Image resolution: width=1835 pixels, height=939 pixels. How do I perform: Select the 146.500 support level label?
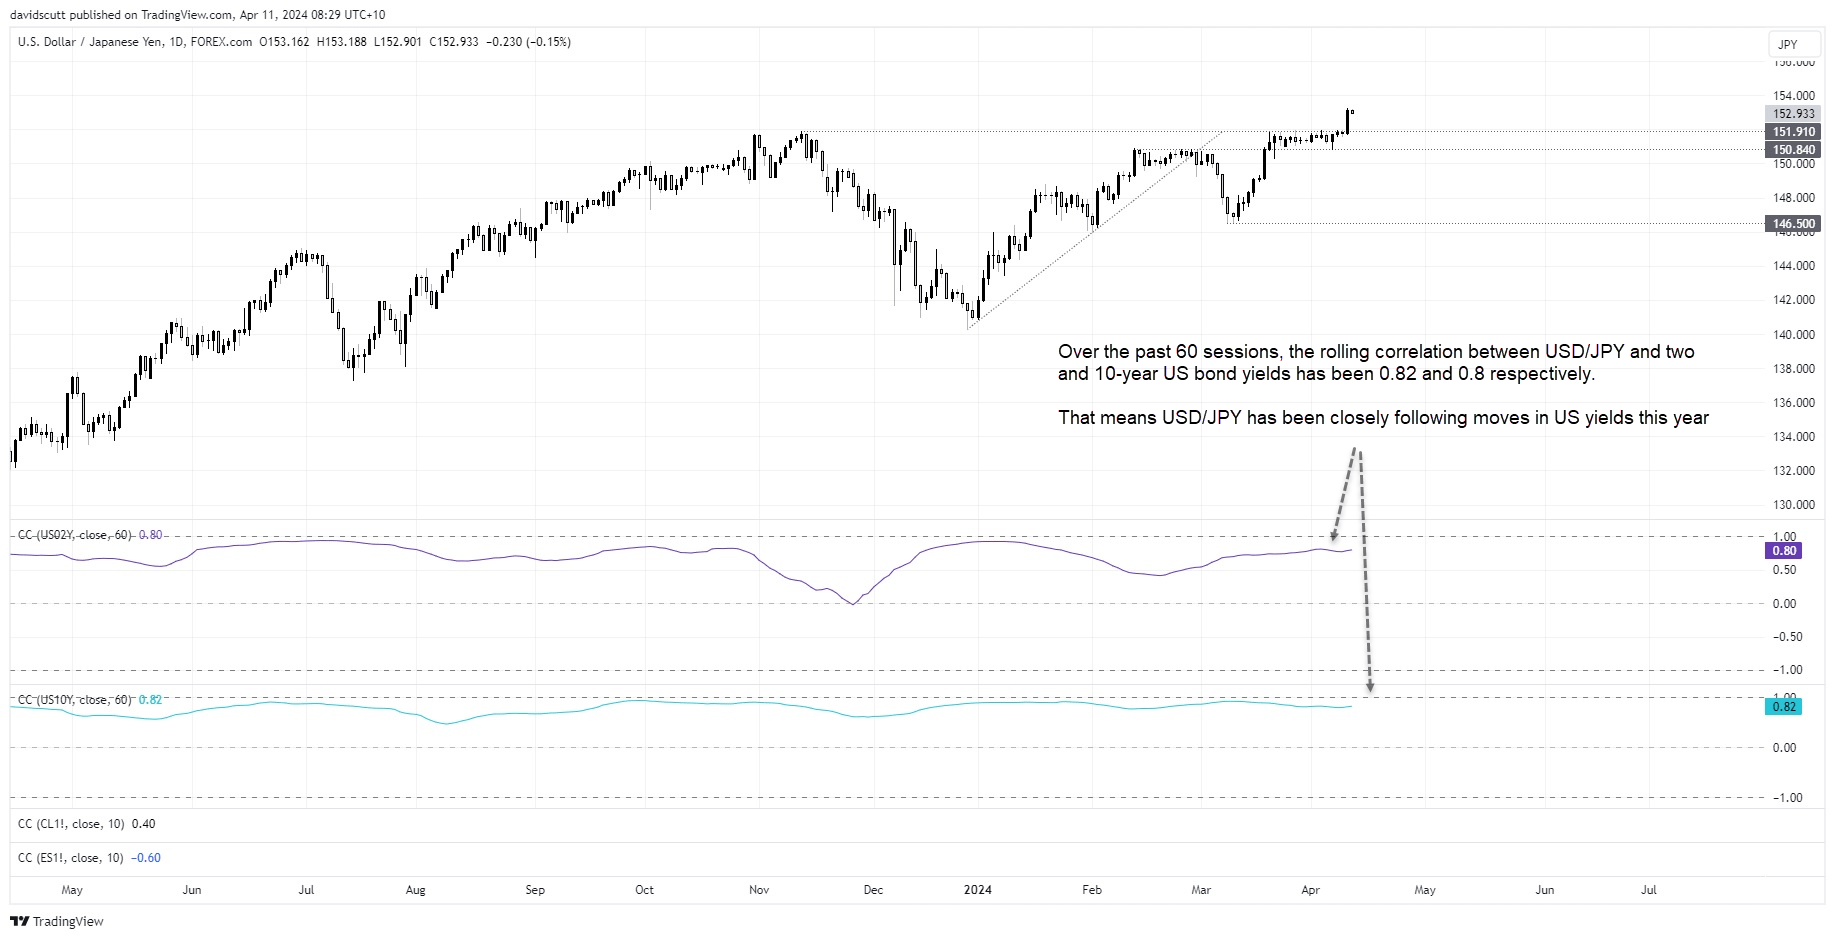point(1793,224)
